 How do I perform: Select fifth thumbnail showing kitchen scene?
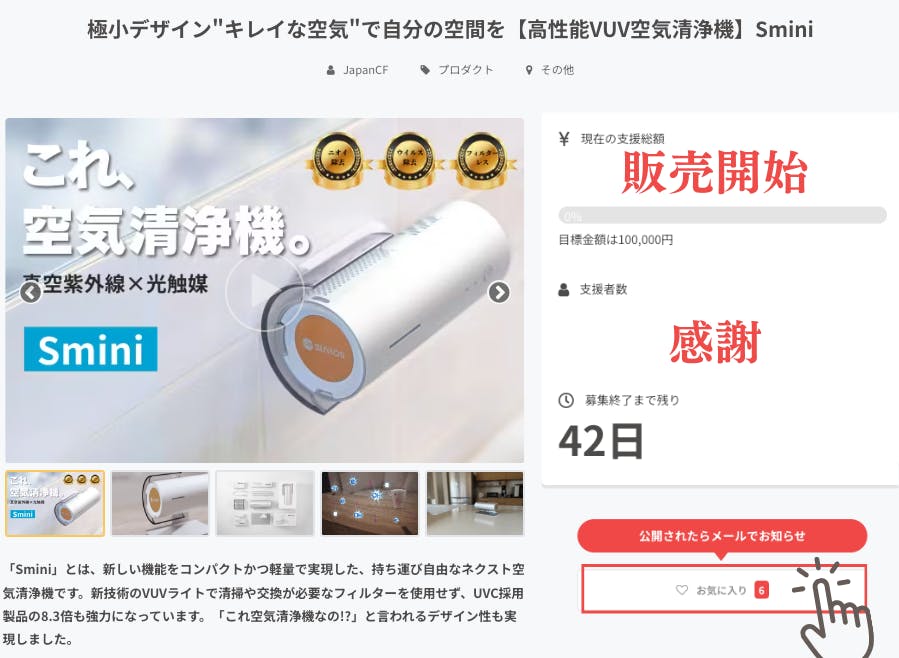475,504
